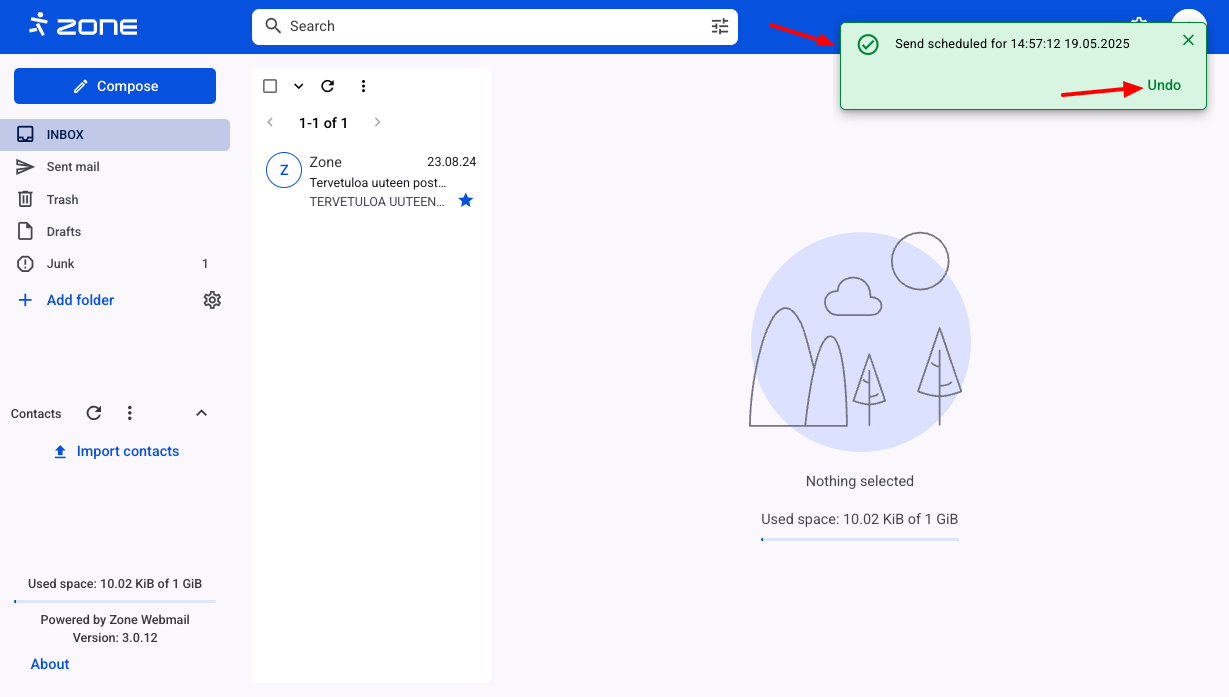The image size is (1229, 697).
Task: Collapse the Contacts section
Action: tap(201, 413)
